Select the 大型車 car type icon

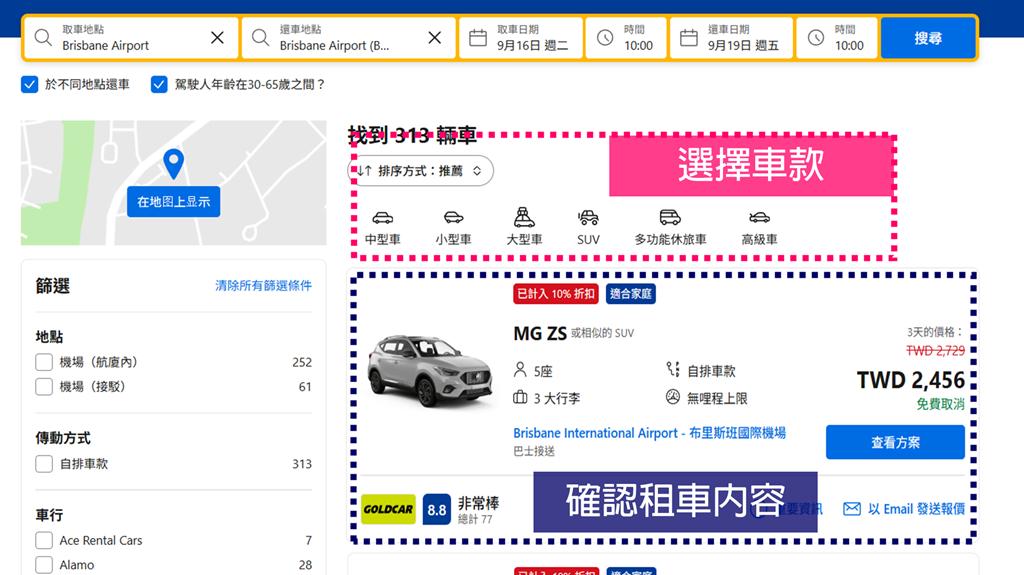point(524,217)
